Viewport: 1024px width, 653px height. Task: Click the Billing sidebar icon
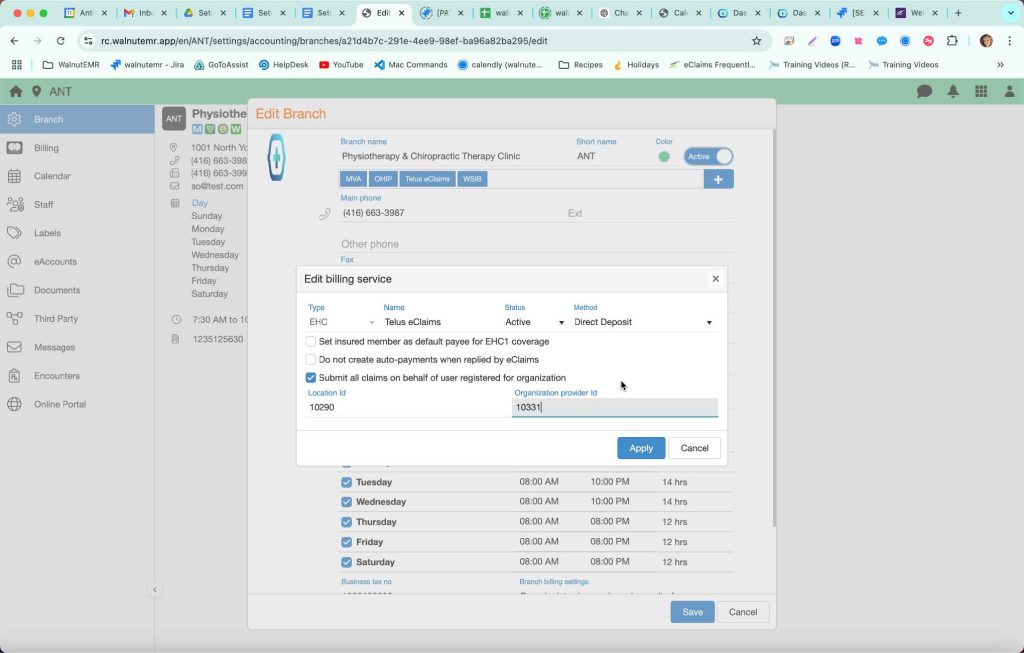coord(14,148)
